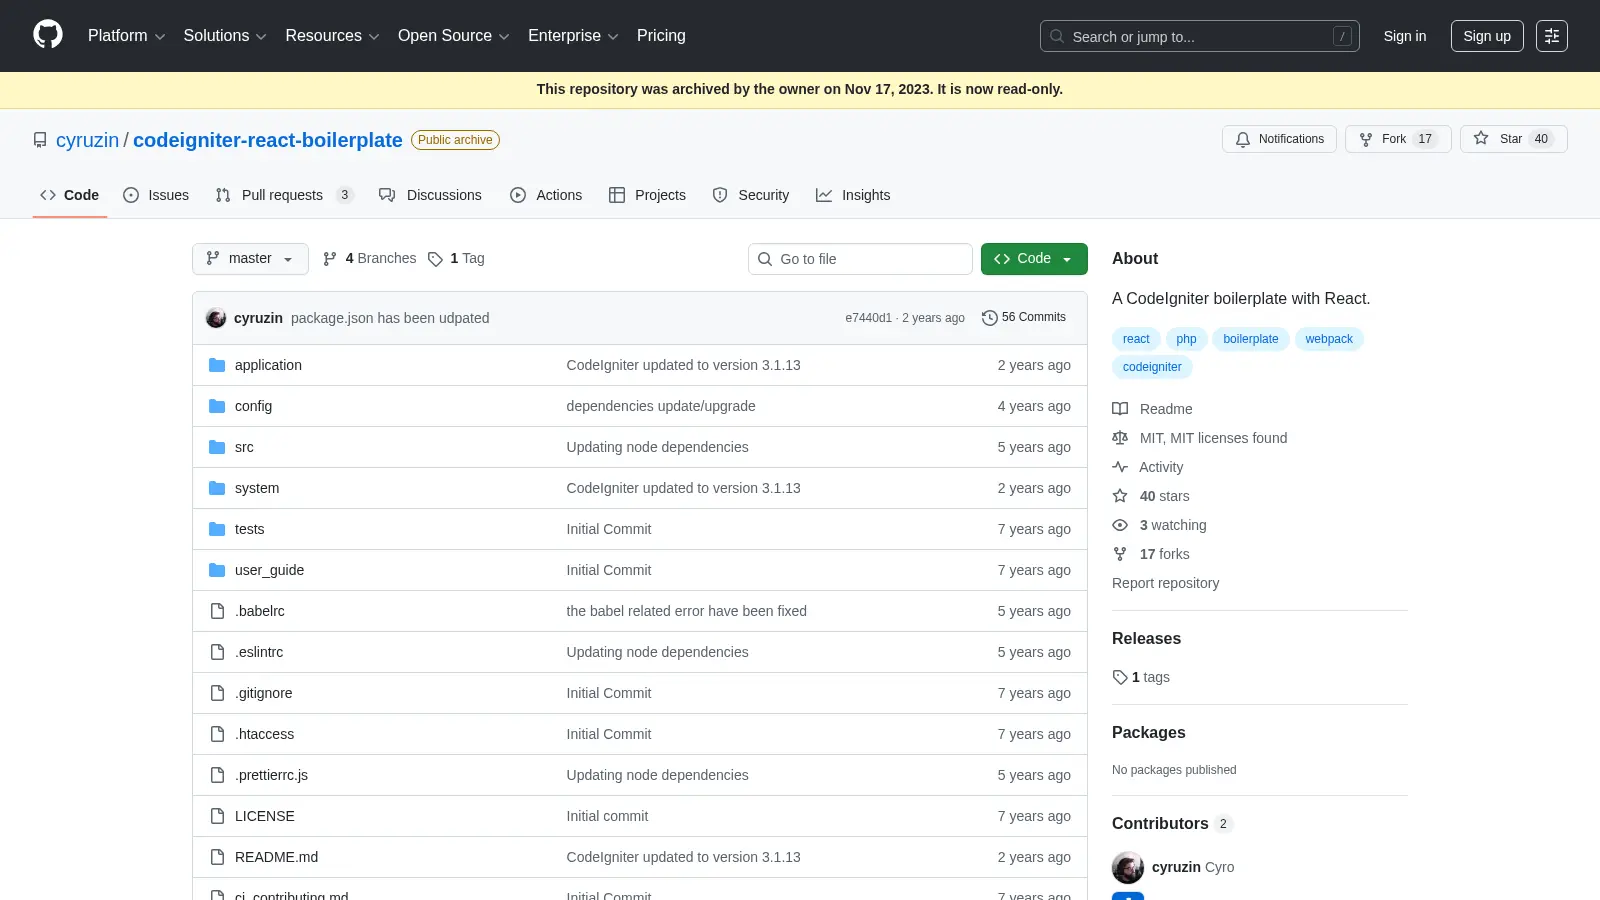Open the .prettierrc.js file

(x=271, y=775)
